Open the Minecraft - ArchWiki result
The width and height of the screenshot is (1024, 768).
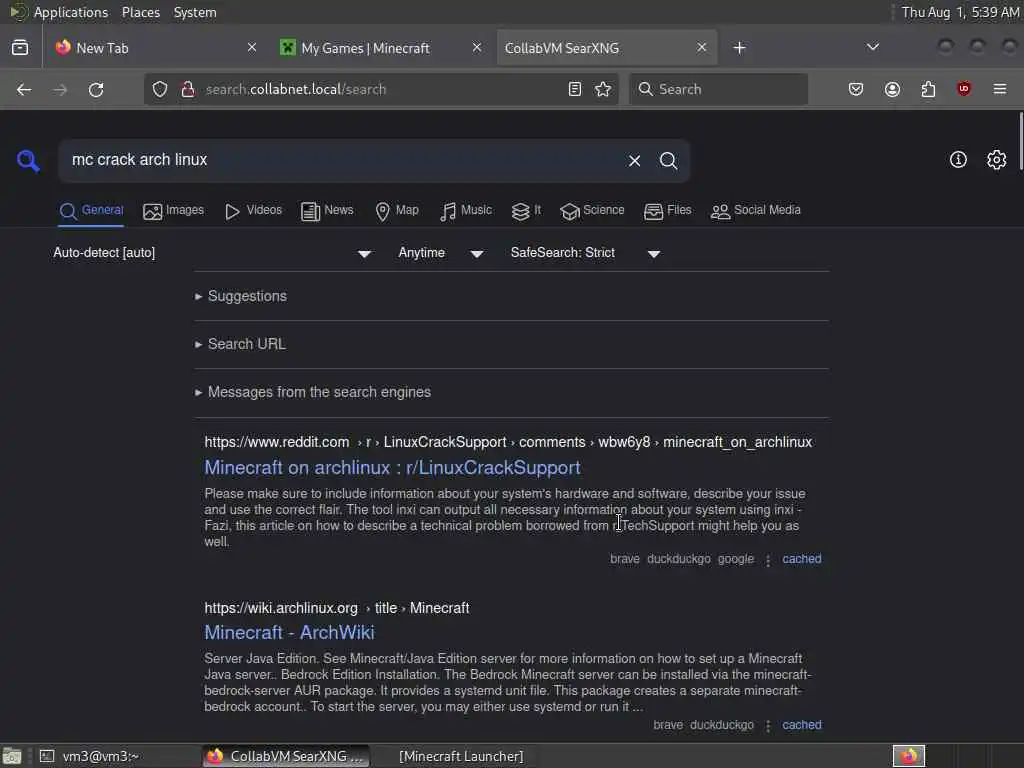pos(289,633)
